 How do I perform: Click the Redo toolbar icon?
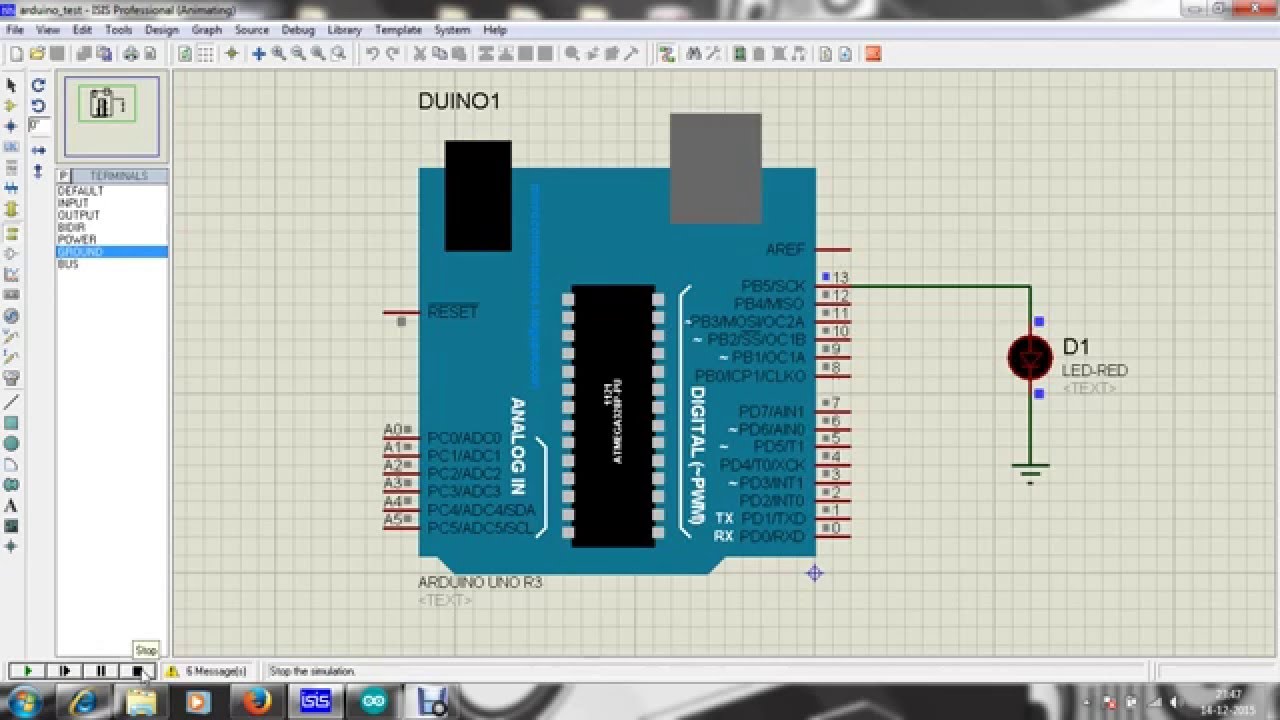click(393, 54)
